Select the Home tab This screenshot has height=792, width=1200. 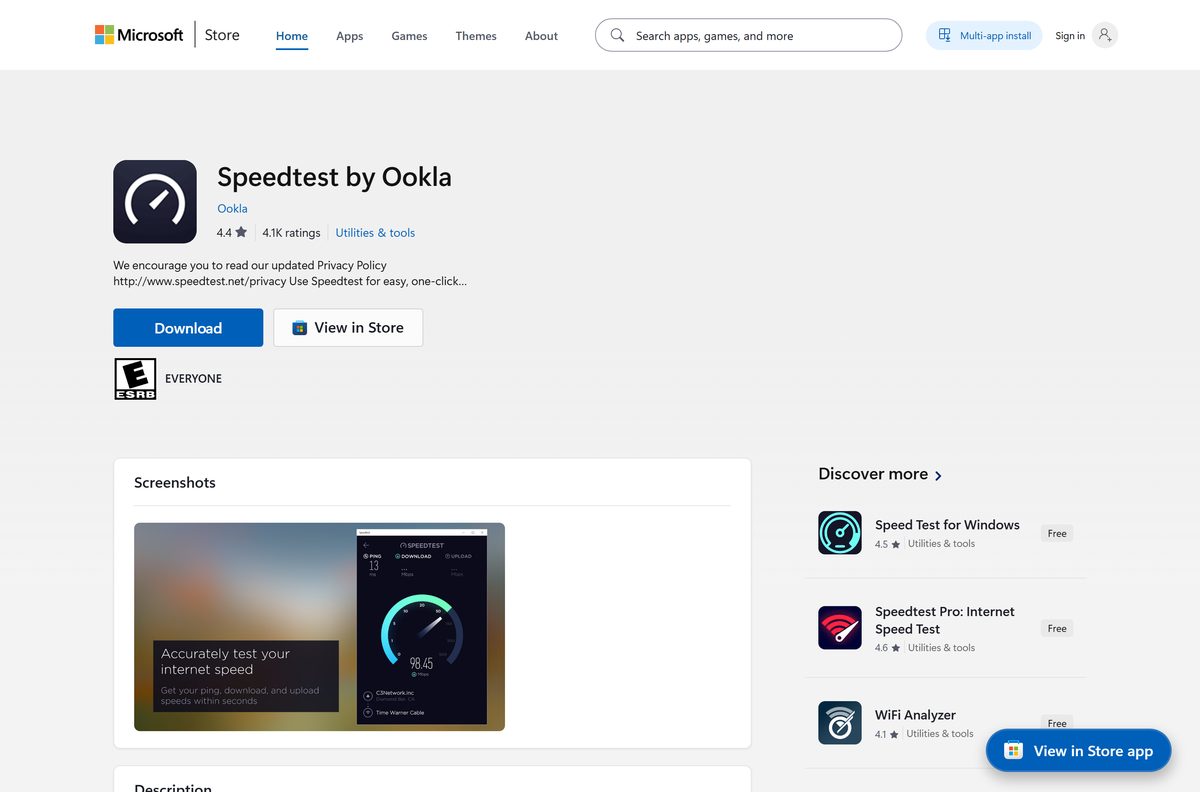tap(292, 36)
